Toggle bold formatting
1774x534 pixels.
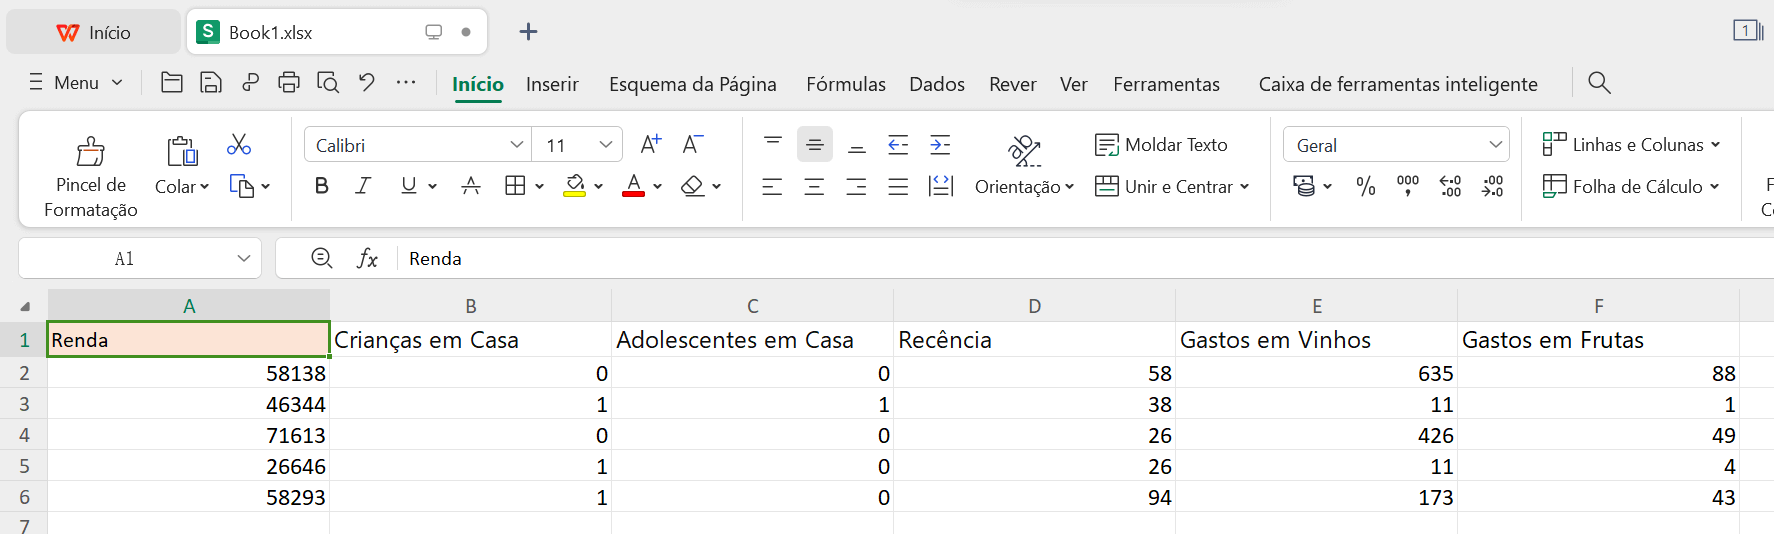pyautogui.click(x=321, y=186)
